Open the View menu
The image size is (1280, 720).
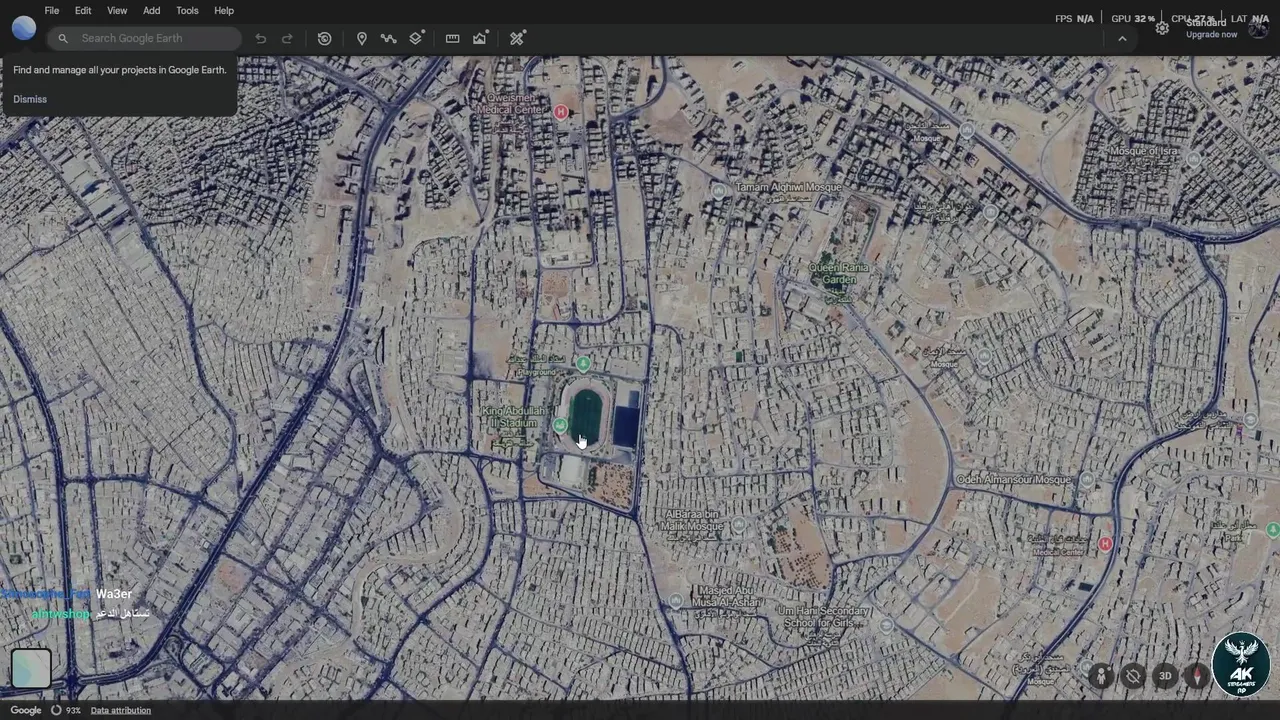(x=117, y=10)
